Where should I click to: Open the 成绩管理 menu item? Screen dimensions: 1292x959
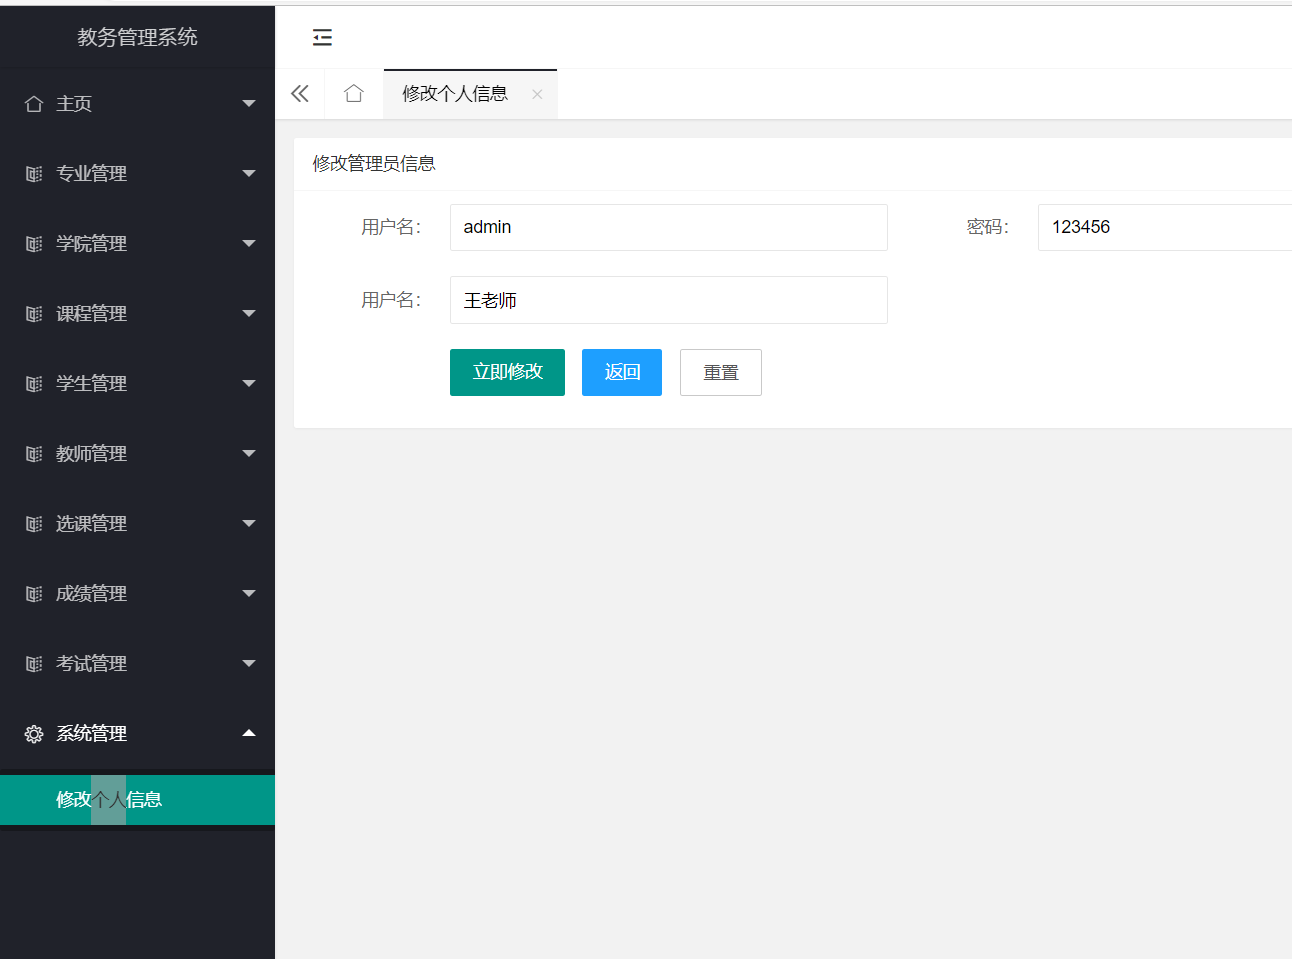pyautogui.click(x=137, y=594)
